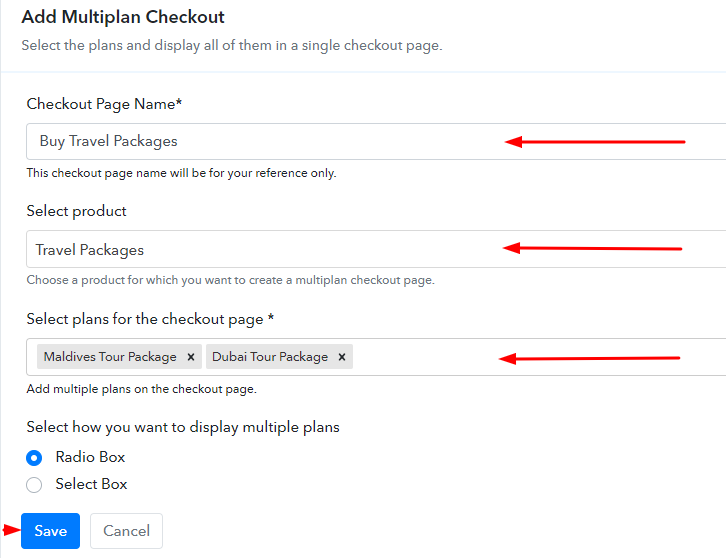The height and width of the screenshot is (558, 726).
Task: Select the Select Box display option
Action: click(34, 485)
